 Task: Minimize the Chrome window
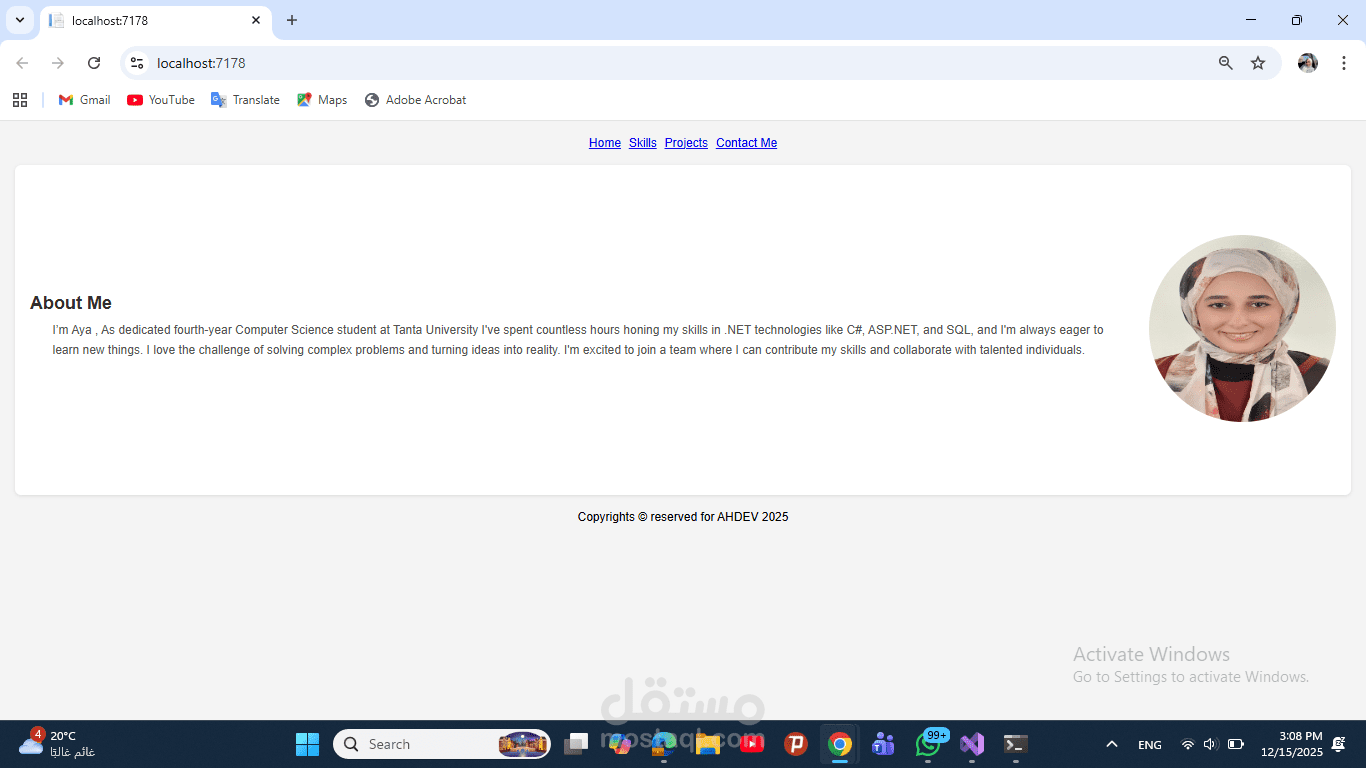click(x=1251, y=20)
